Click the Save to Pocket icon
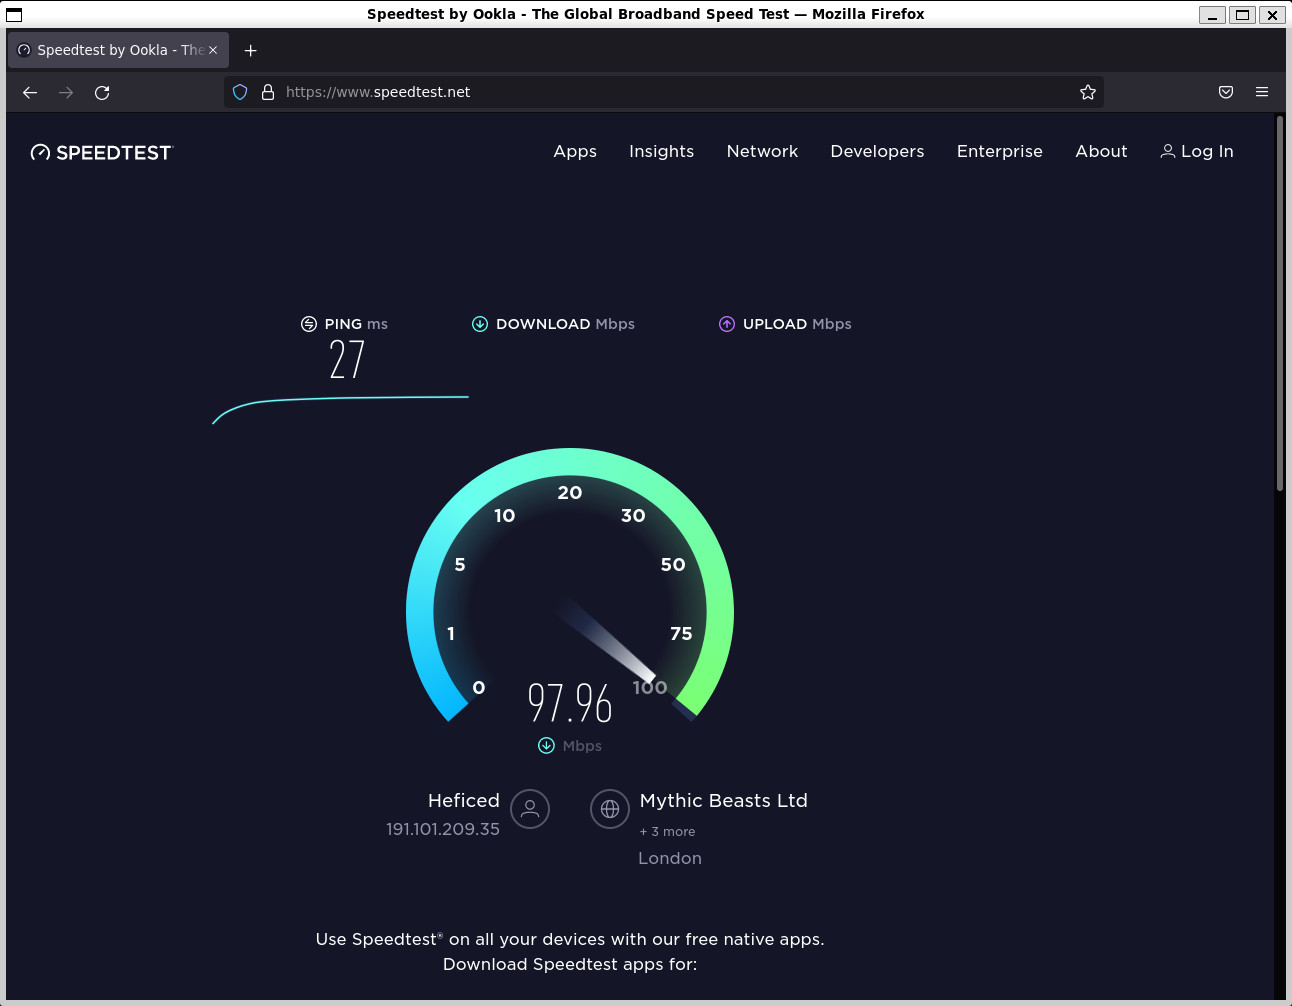 click(1226, 92)
